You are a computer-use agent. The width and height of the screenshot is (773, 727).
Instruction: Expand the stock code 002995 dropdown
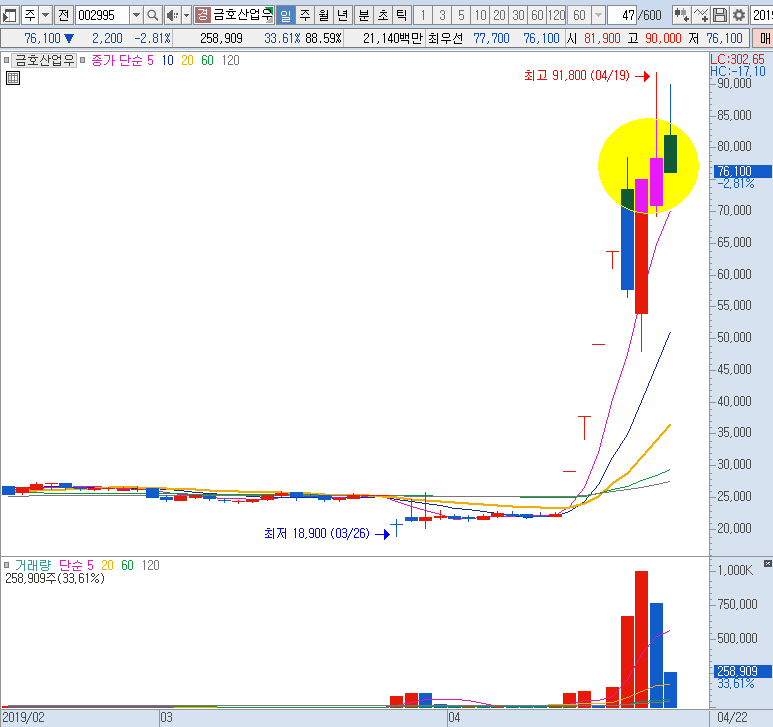pos(135,15)
